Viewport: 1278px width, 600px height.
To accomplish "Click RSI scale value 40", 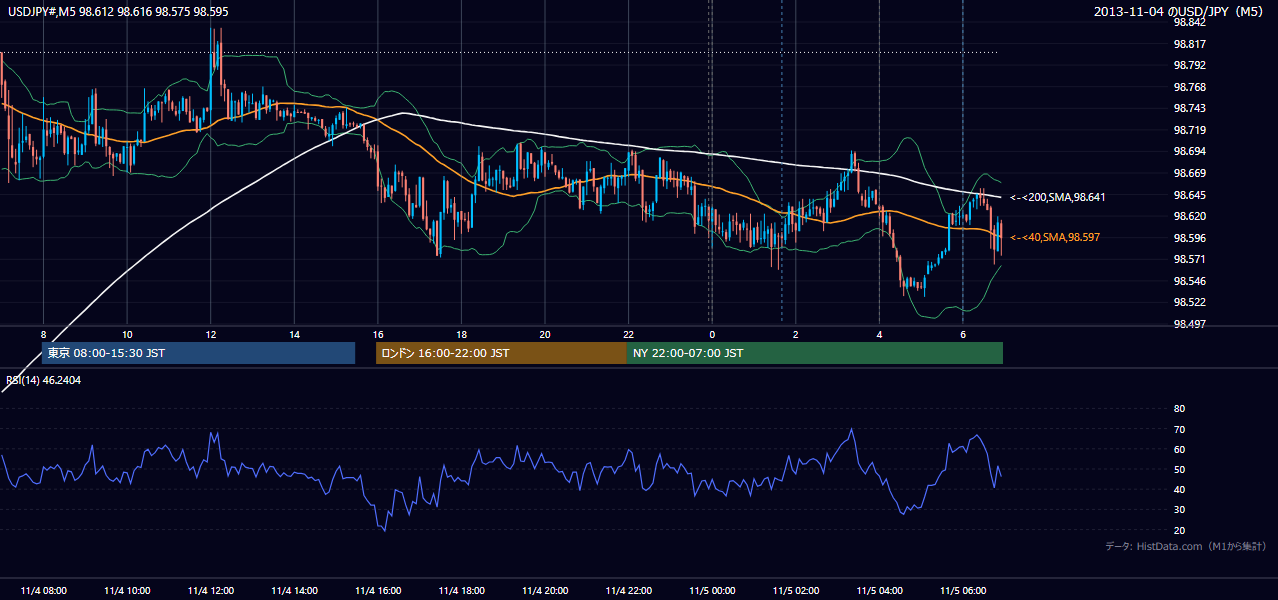I will [1179, 489].
